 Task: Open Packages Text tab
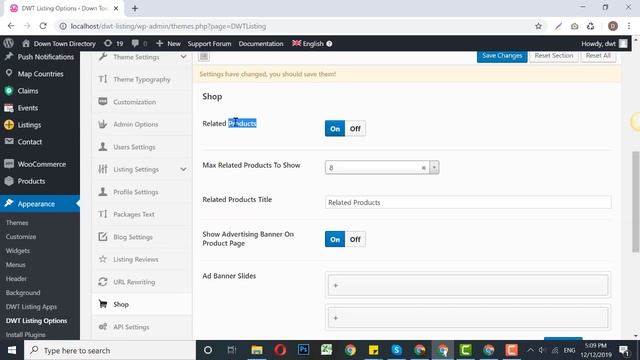(142, 214)
